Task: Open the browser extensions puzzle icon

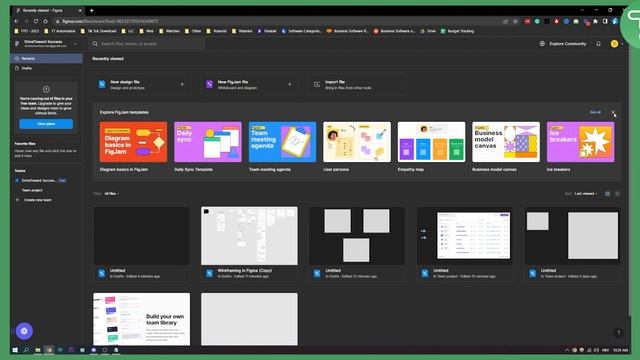Action: tap(596, 21)
